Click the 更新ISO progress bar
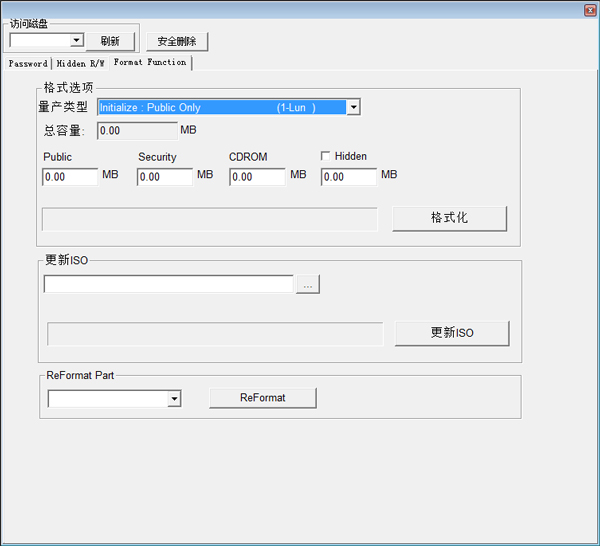Screen dimensions: 600x546 click(x=215, y=334)
